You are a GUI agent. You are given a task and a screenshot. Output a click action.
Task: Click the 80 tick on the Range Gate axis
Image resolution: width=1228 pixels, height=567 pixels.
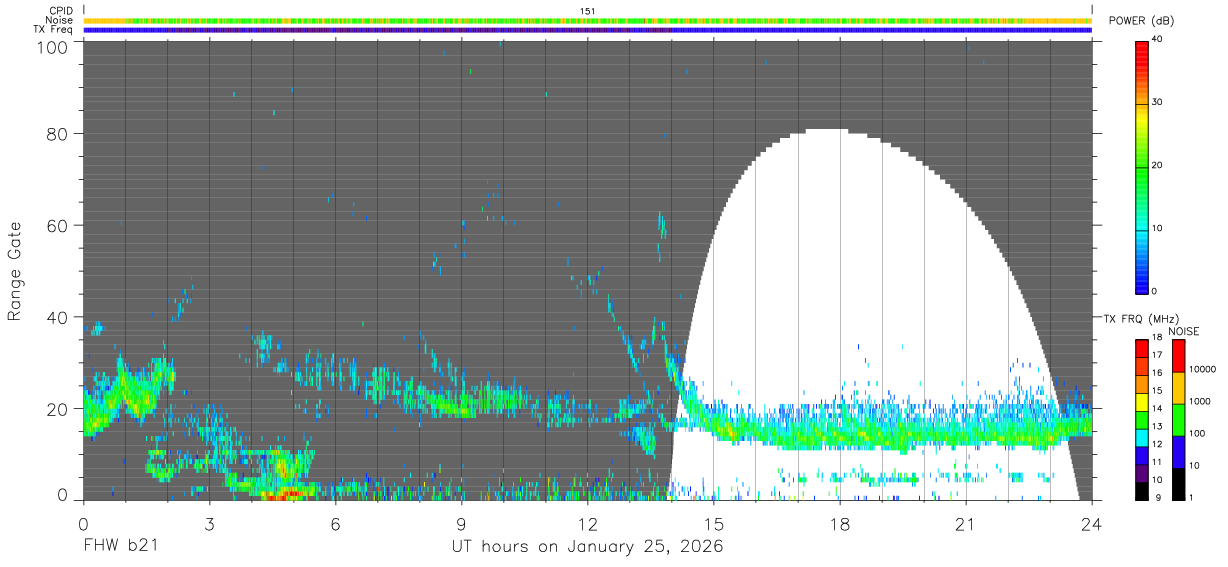click(60, 133)
